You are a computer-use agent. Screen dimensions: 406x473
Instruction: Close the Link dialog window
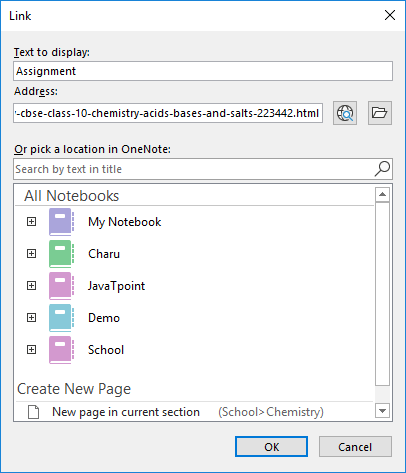(390, 15)
